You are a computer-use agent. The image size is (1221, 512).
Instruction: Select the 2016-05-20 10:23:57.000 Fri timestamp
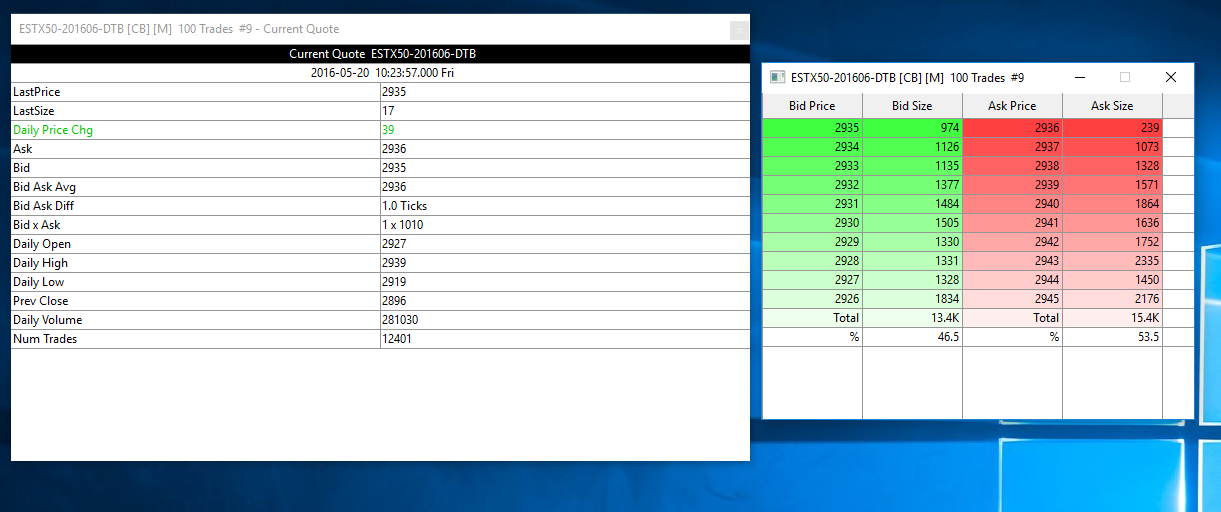tap(383, 73)
